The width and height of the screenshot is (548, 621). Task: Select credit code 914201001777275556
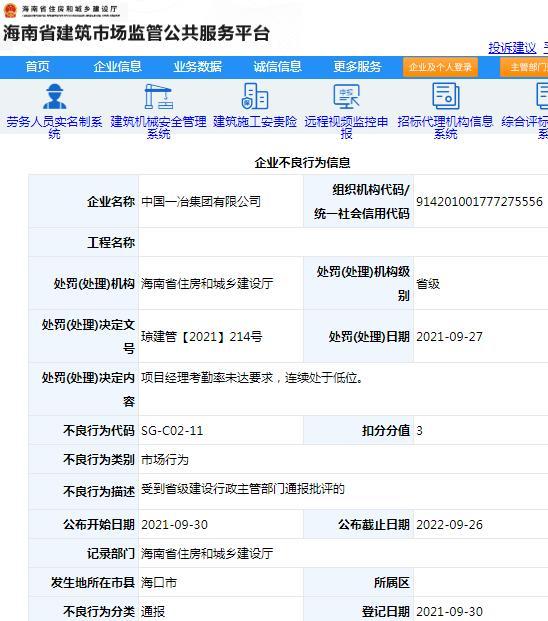pos(479,202)
